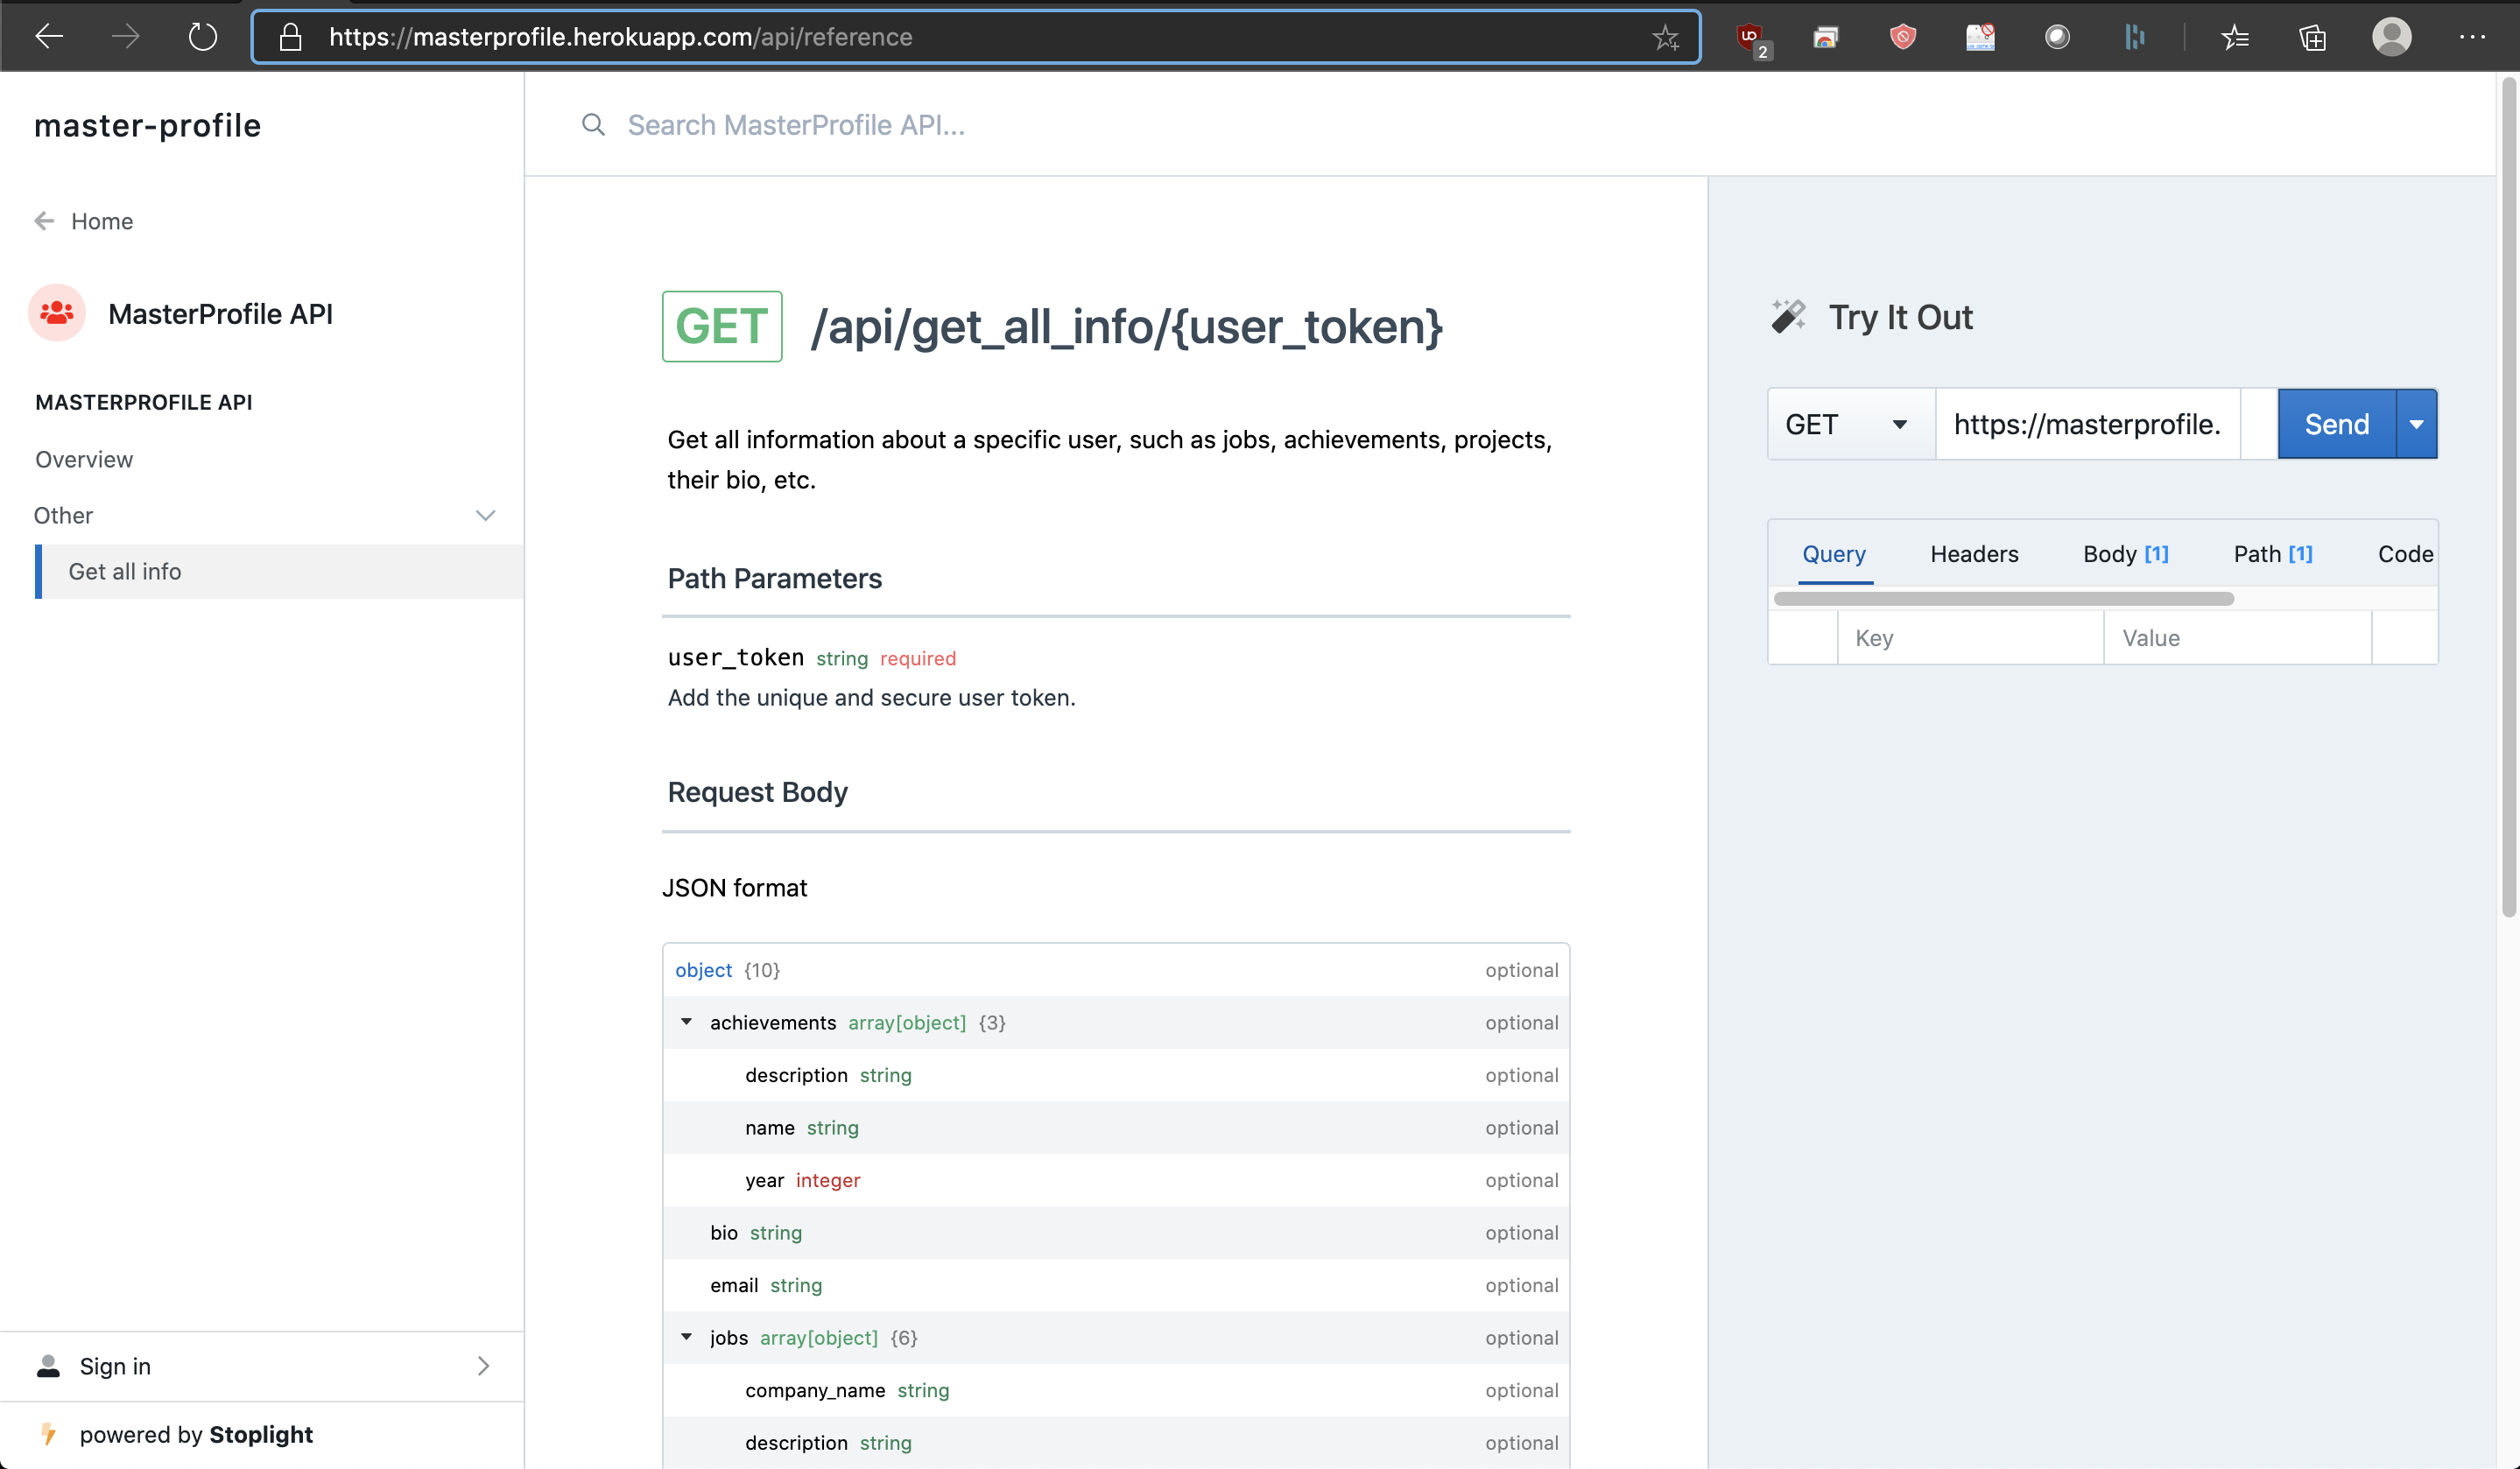Click the browser collections icon
Image resolution: width=2520 pixels, height=1469 pixels.
point(2312,37)
